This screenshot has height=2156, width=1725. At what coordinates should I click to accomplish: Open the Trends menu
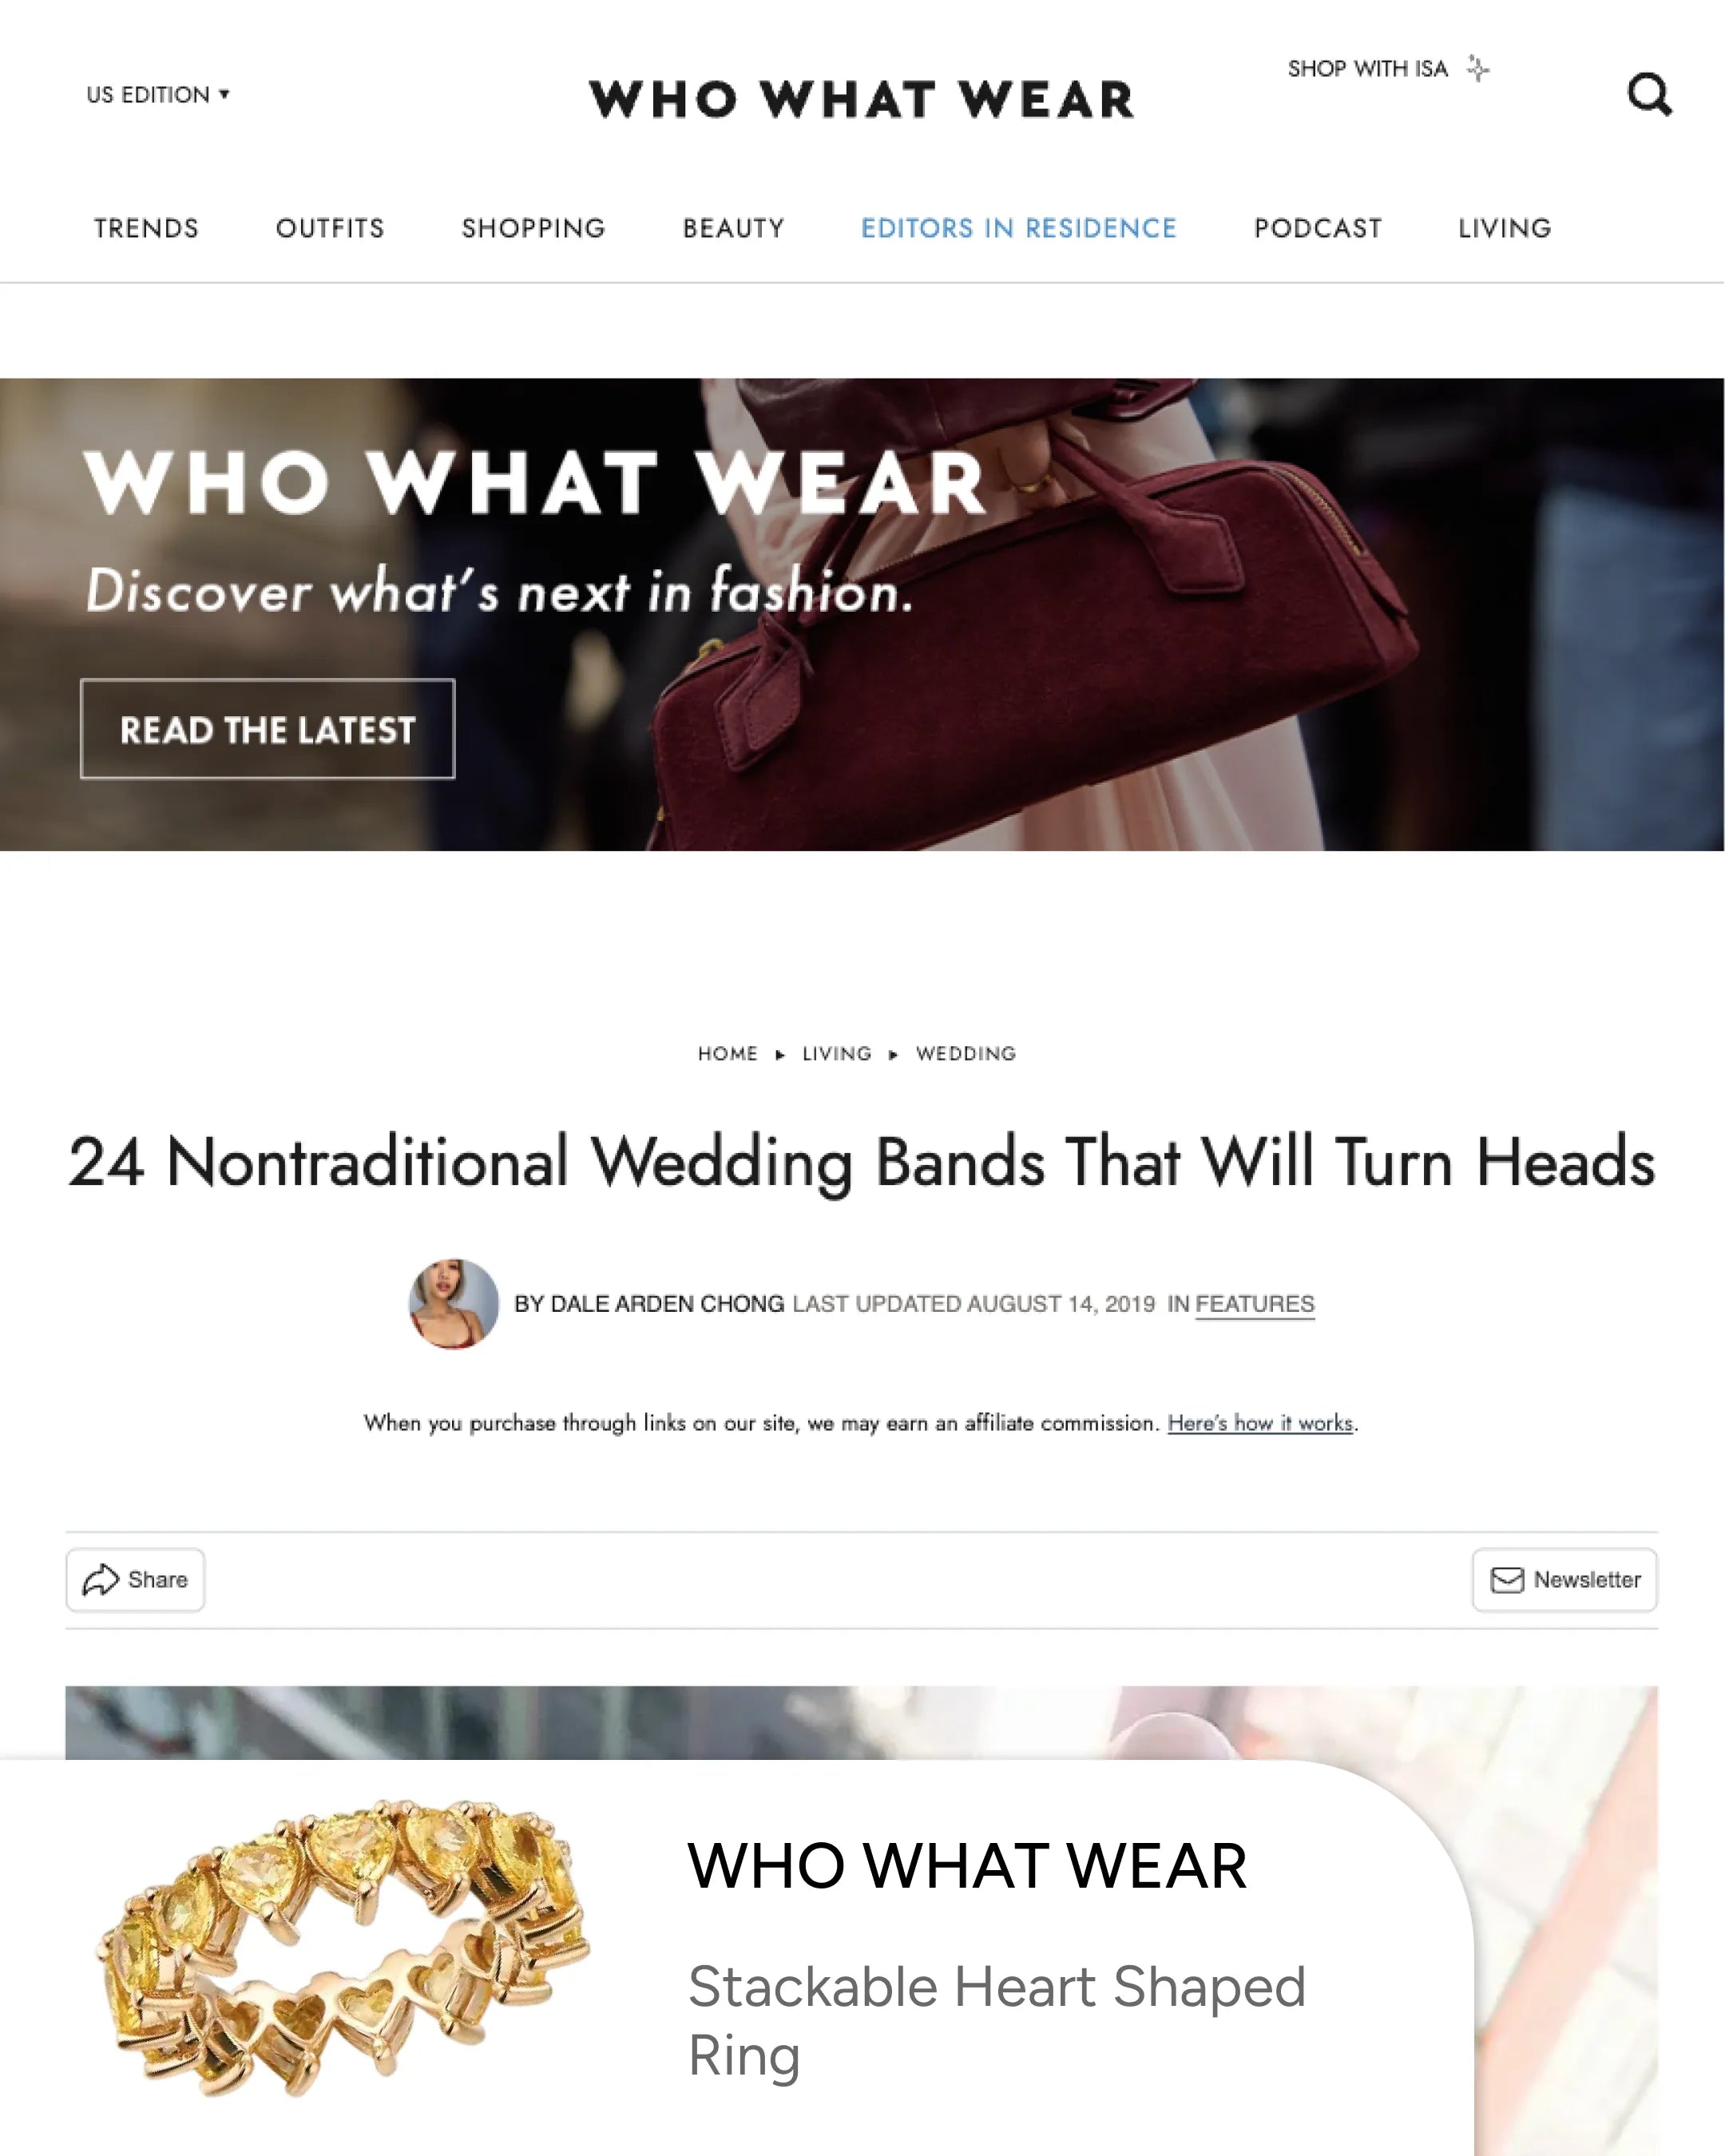point(146,228)
